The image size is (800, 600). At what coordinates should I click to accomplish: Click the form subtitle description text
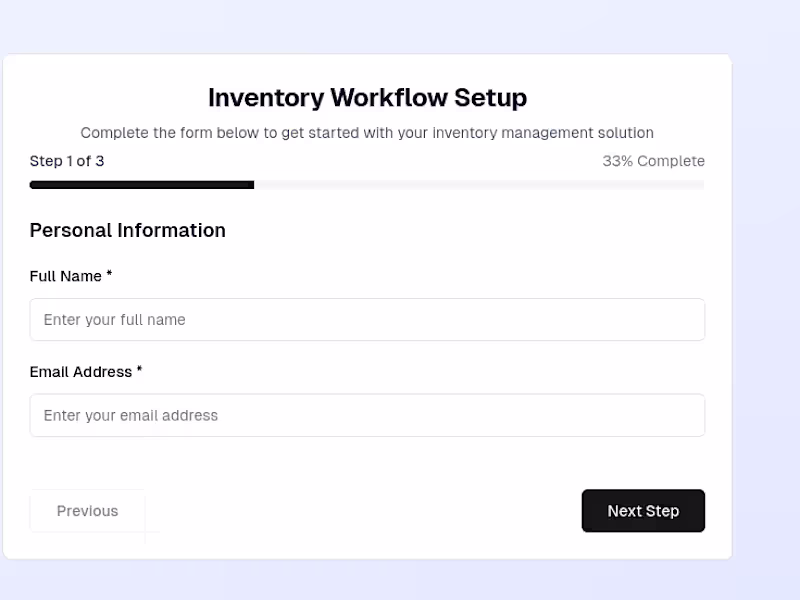[367, 132]
